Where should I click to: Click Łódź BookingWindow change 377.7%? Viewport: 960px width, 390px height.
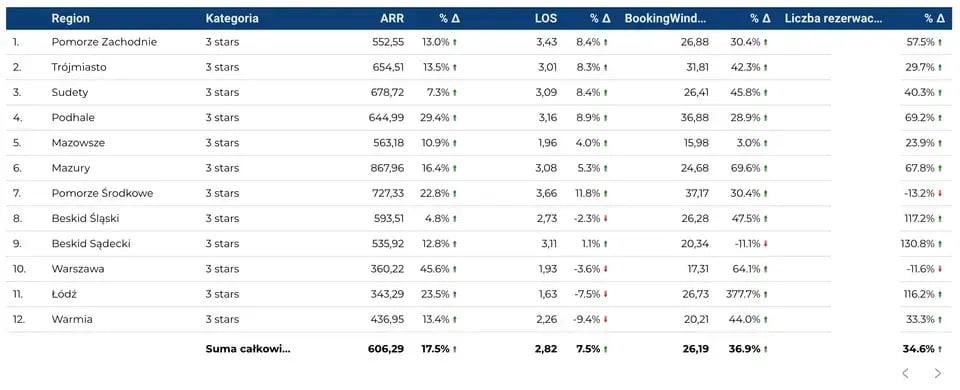click(x=743, y=294)
